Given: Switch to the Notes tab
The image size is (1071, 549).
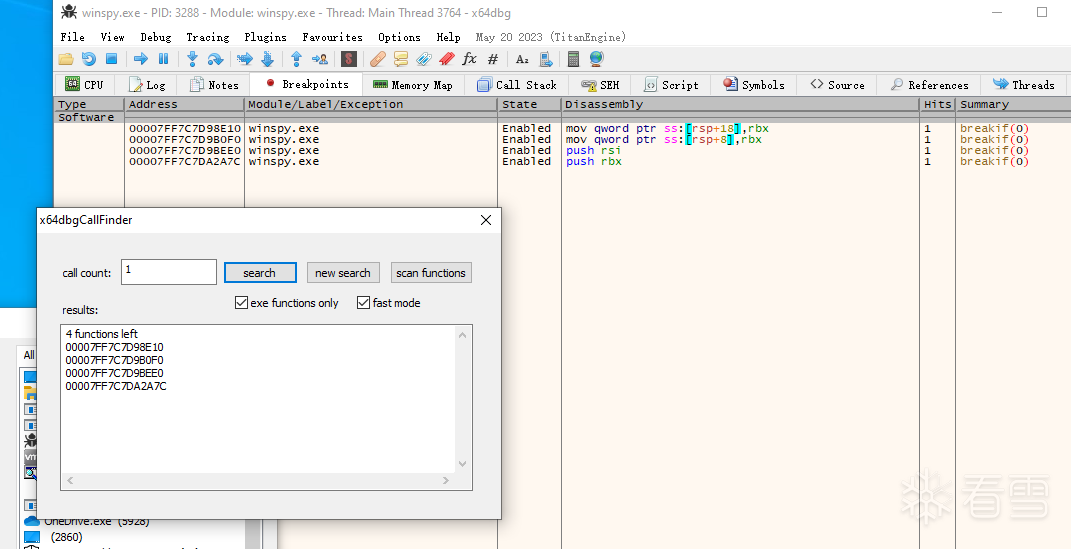Looking at the screenshot, I should (214, 85).
